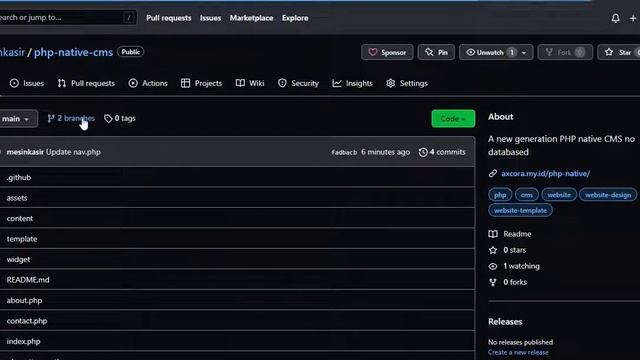View the 2 branches link

click(71, 118)
